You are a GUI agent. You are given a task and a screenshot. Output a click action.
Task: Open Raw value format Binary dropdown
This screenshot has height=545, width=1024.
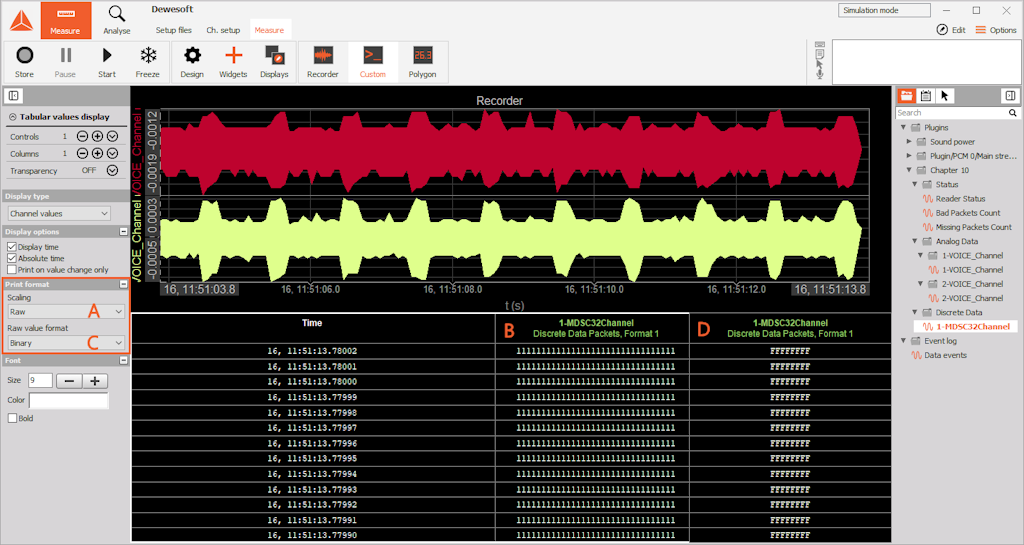coord(65,343)
